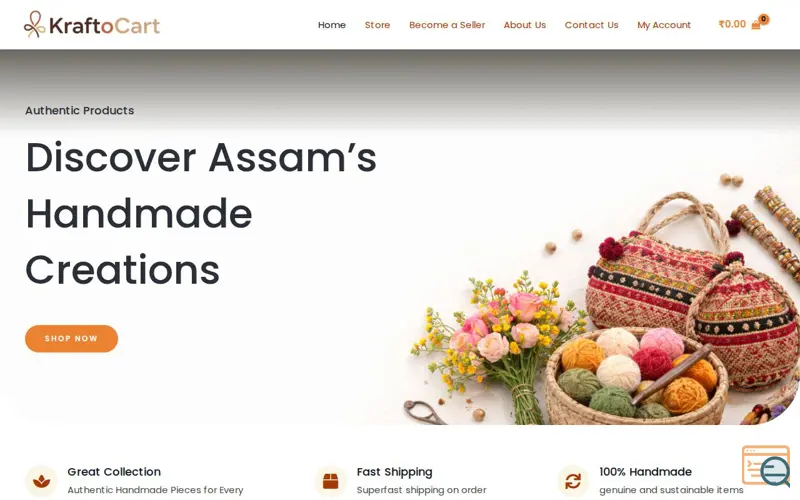This screenshot has width=800, height=500.
Task: Click the Fast Shipping heading
Action: [394, 472]
